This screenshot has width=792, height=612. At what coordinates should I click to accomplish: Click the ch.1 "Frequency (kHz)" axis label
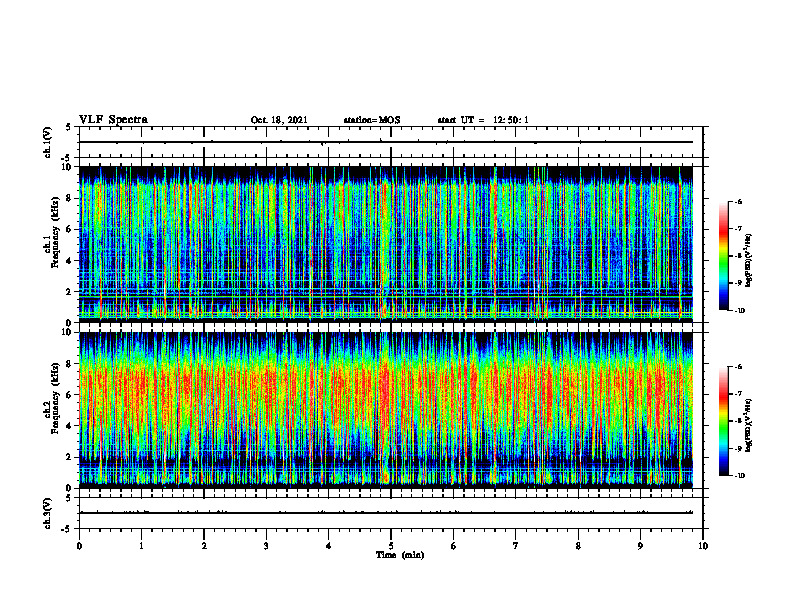55,232
